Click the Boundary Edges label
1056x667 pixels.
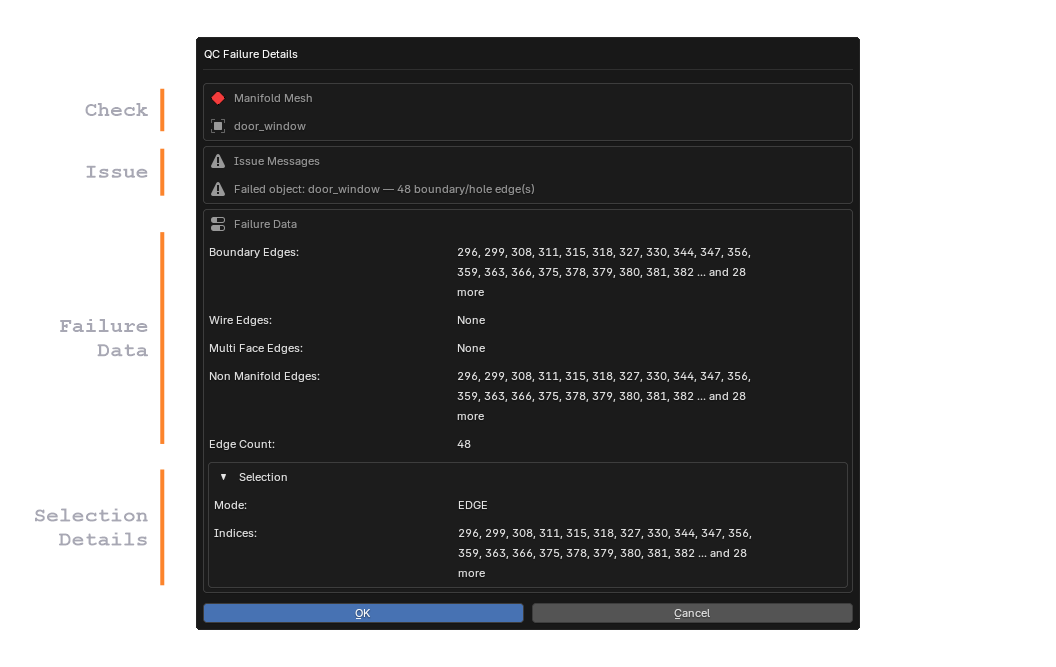254,252
